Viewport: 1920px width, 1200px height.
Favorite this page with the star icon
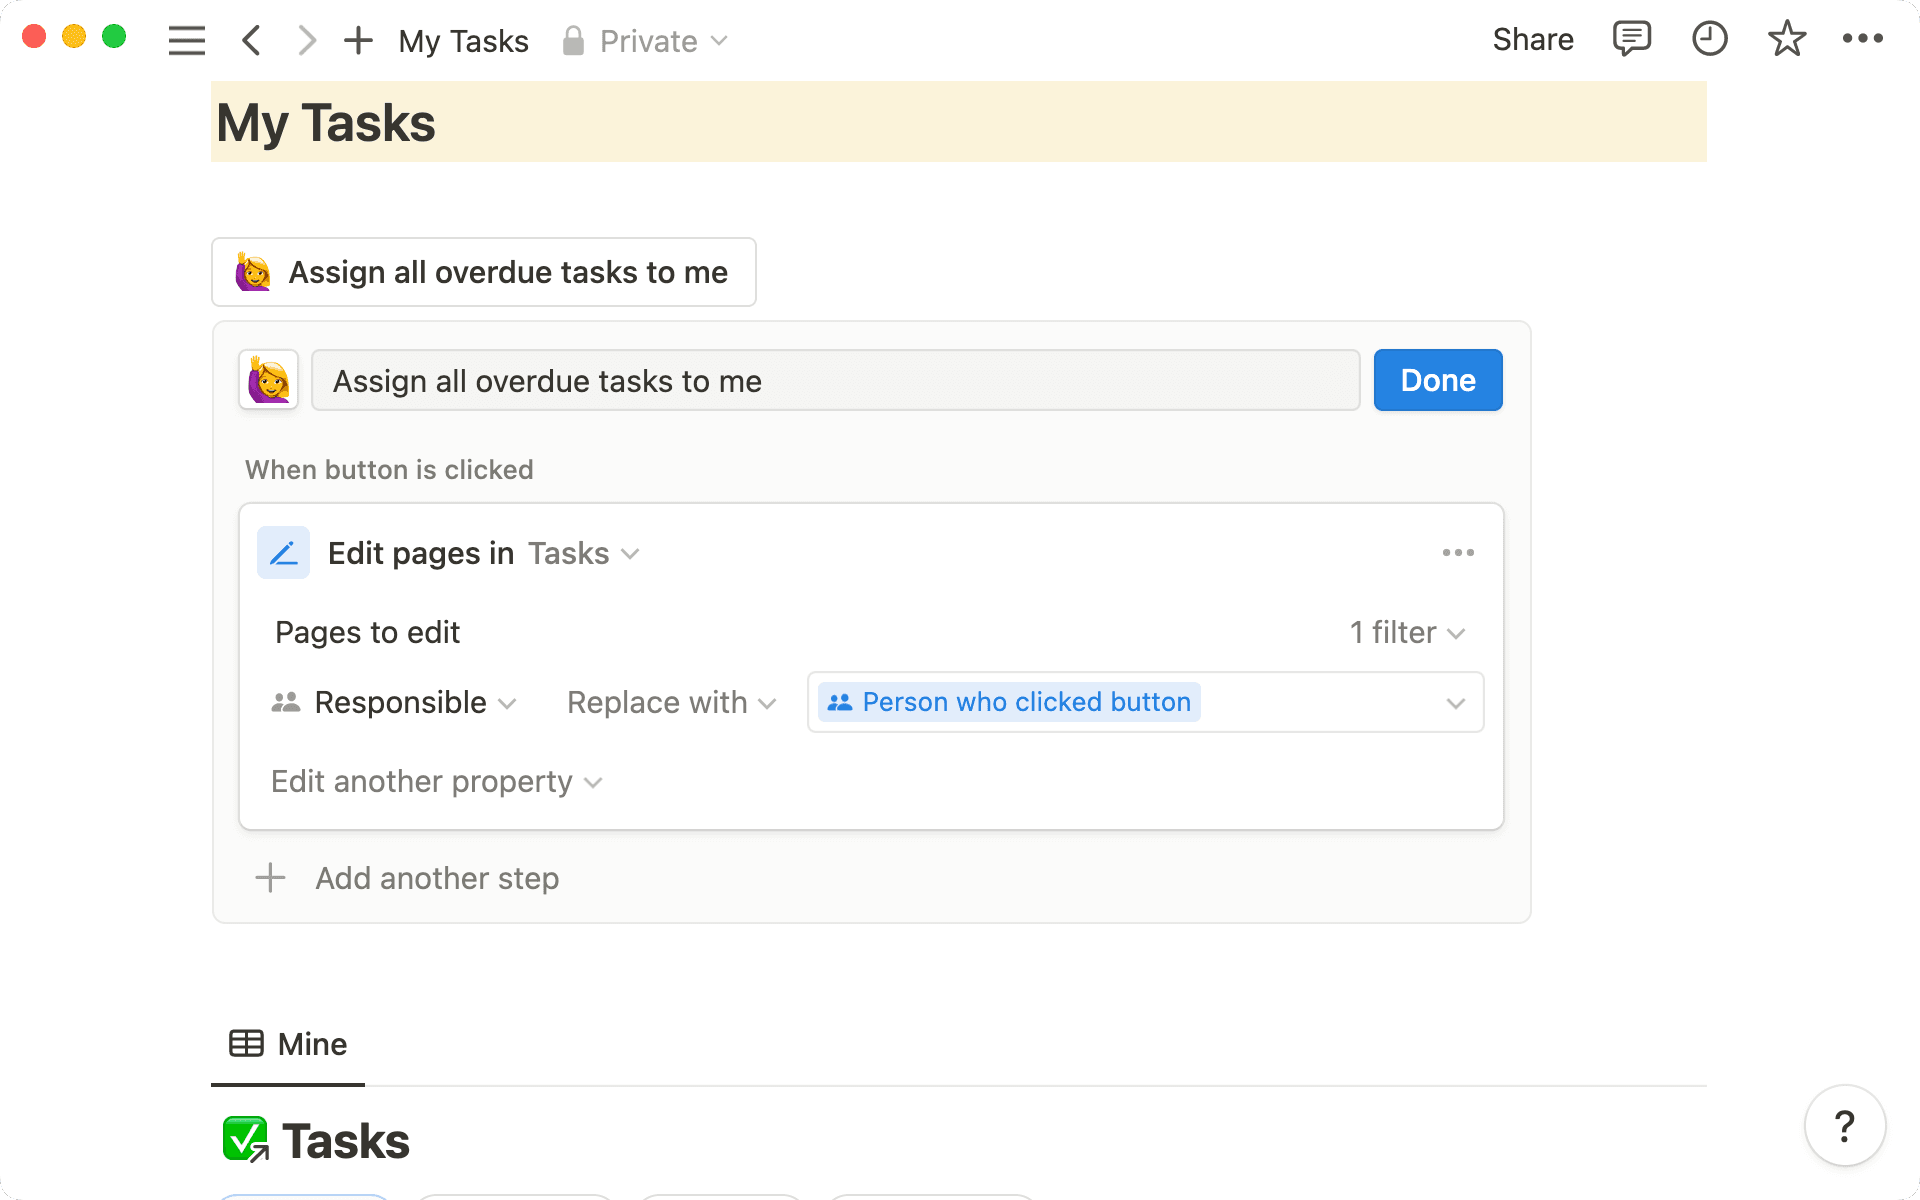pyautogui.click(x=1786, y=38)
